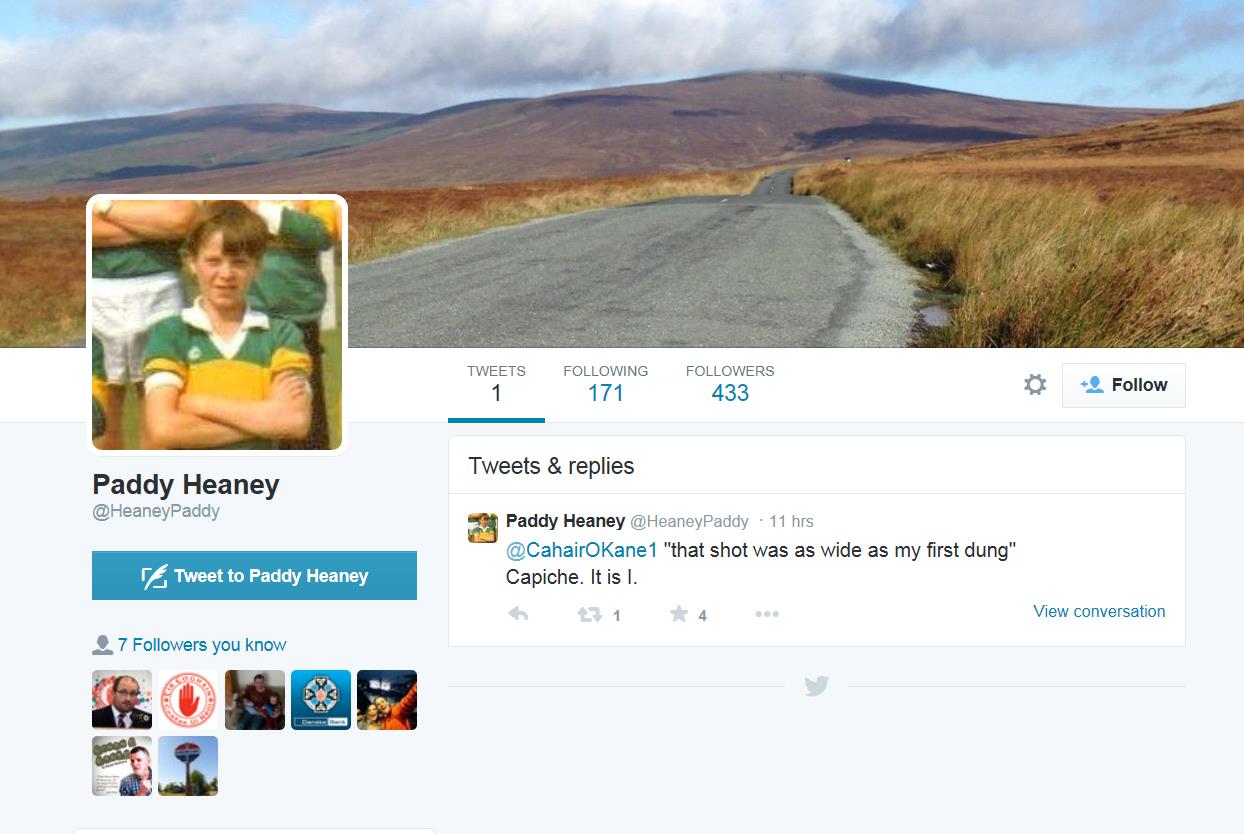Screen dimensions: 1244x834
Task: Click the 11 hrs tweet timestamp
Action: click(x=791, y=521)
